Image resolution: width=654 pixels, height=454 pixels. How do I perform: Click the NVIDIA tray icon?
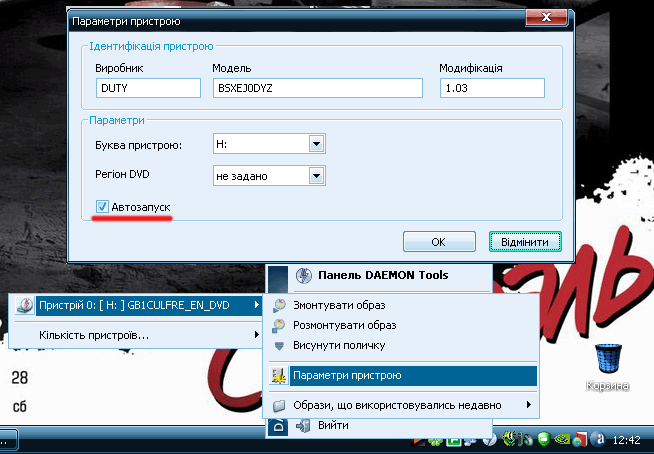pyautogui.click(x=562, y=439)
